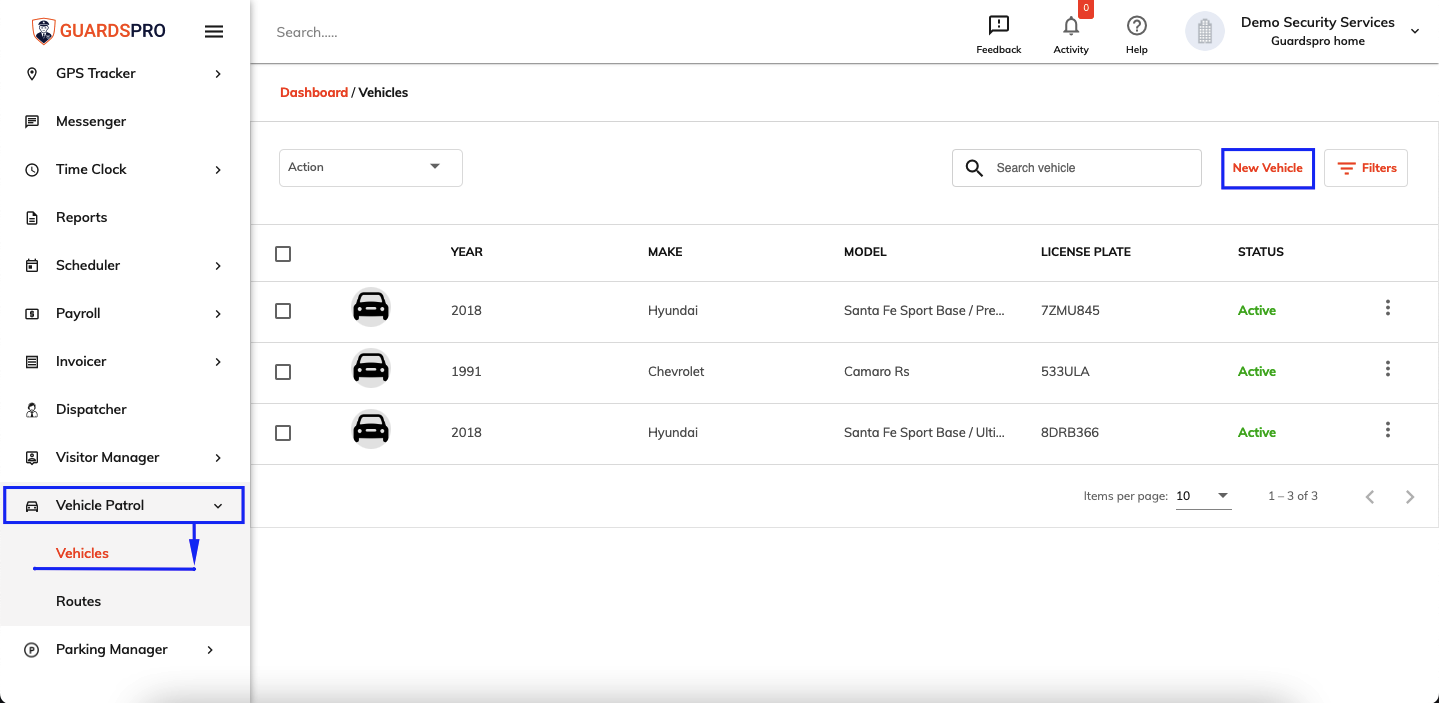Click the Payroll icon
1439x703 pixels.
[x=32, y=313]
